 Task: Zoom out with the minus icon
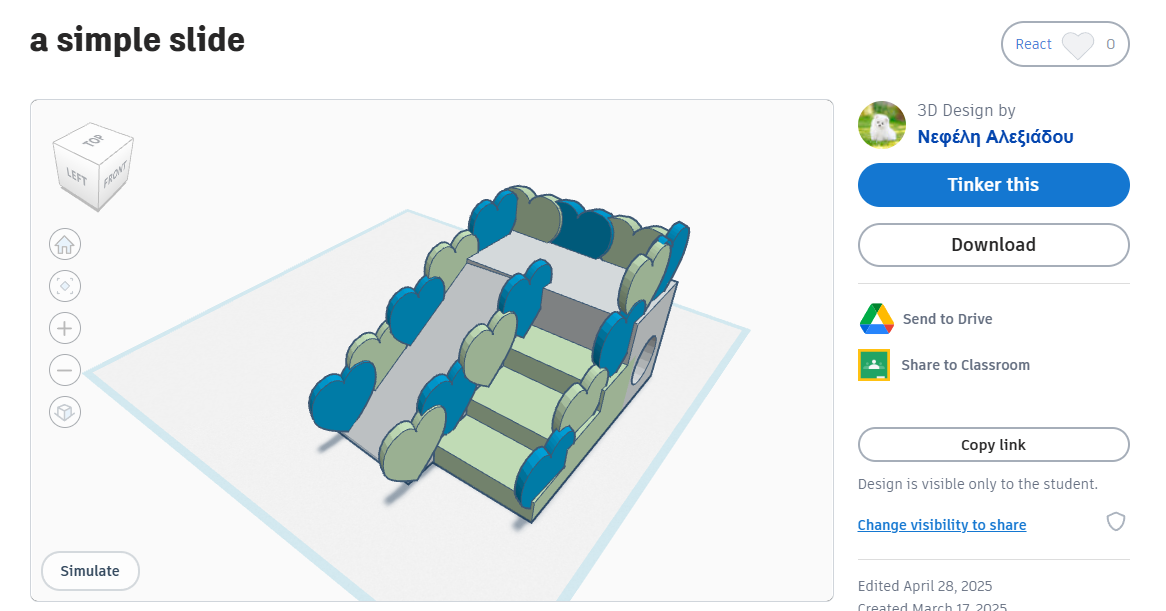[x=65, y=370]
